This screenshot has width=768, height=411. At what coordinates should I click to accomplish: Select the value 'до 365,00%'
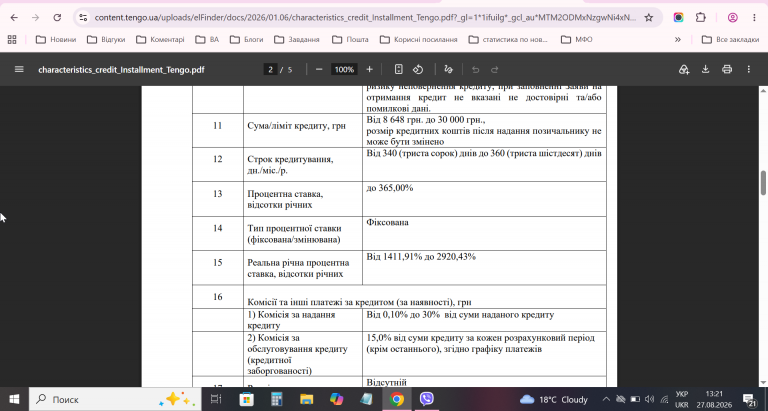click(390, 188)
